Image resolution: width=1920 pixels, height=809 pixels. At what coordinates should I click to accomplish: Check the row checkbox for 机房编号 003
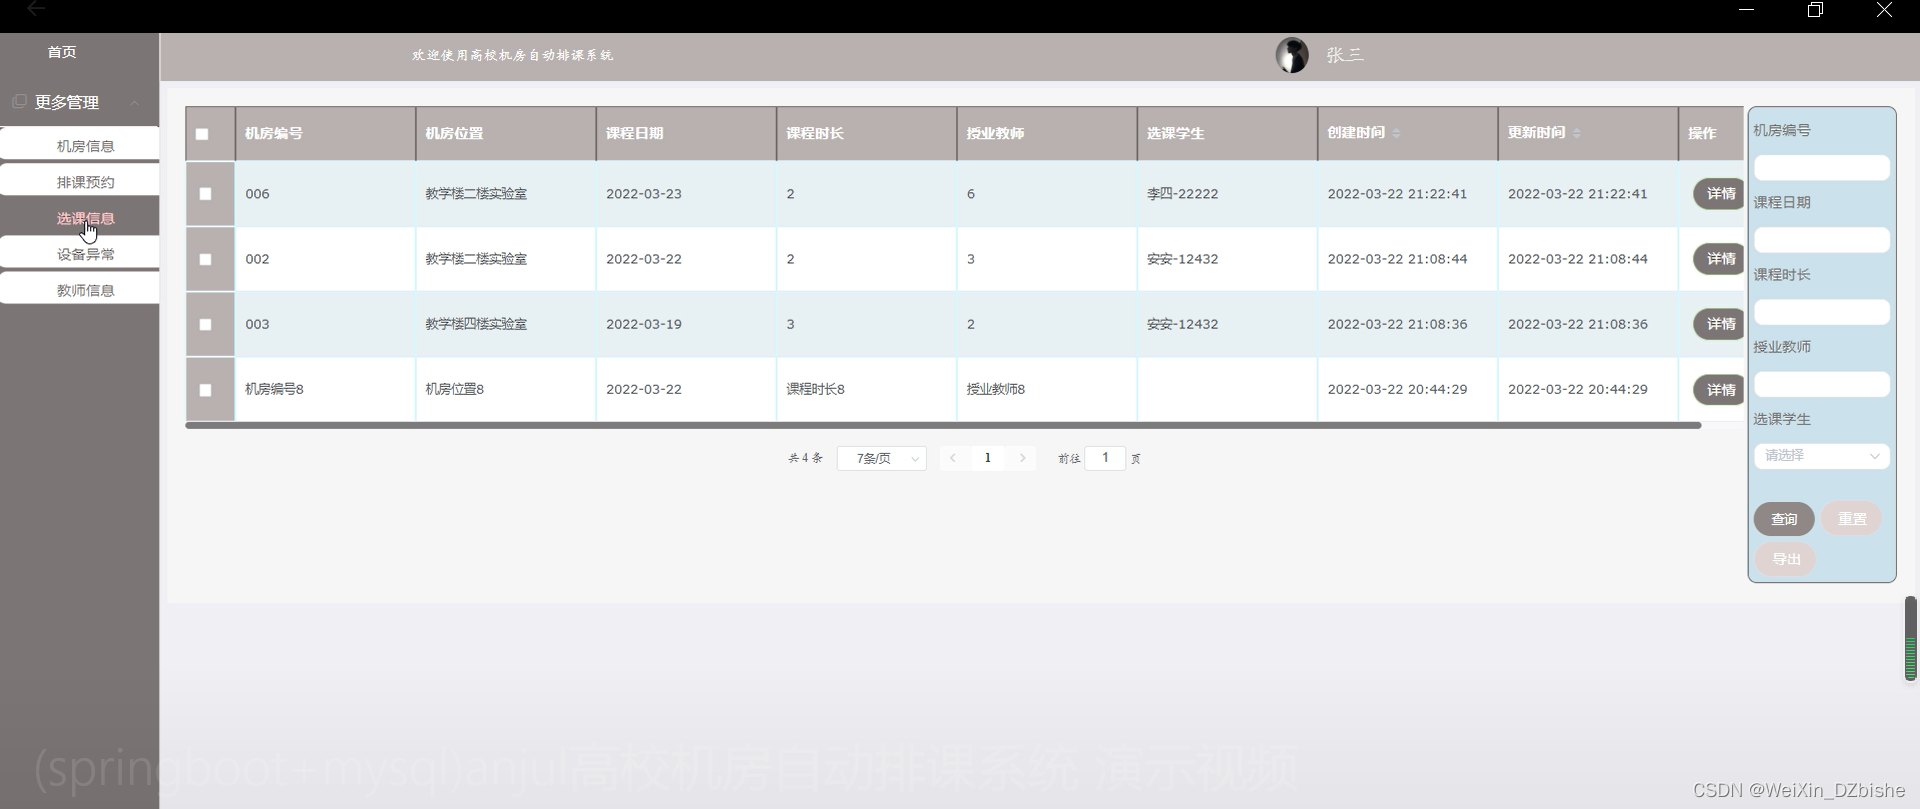point(205,324)
